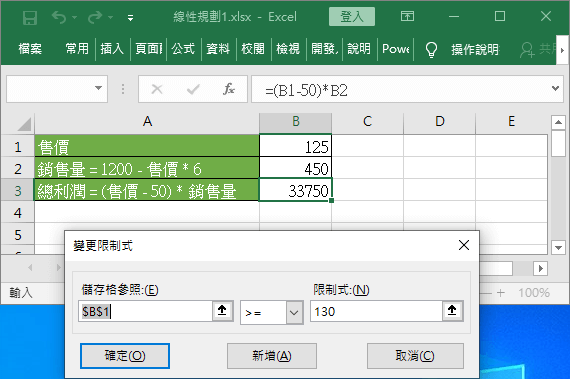
Task: Open Ribbon Display Options icon
Action: [x=407, y=16]
